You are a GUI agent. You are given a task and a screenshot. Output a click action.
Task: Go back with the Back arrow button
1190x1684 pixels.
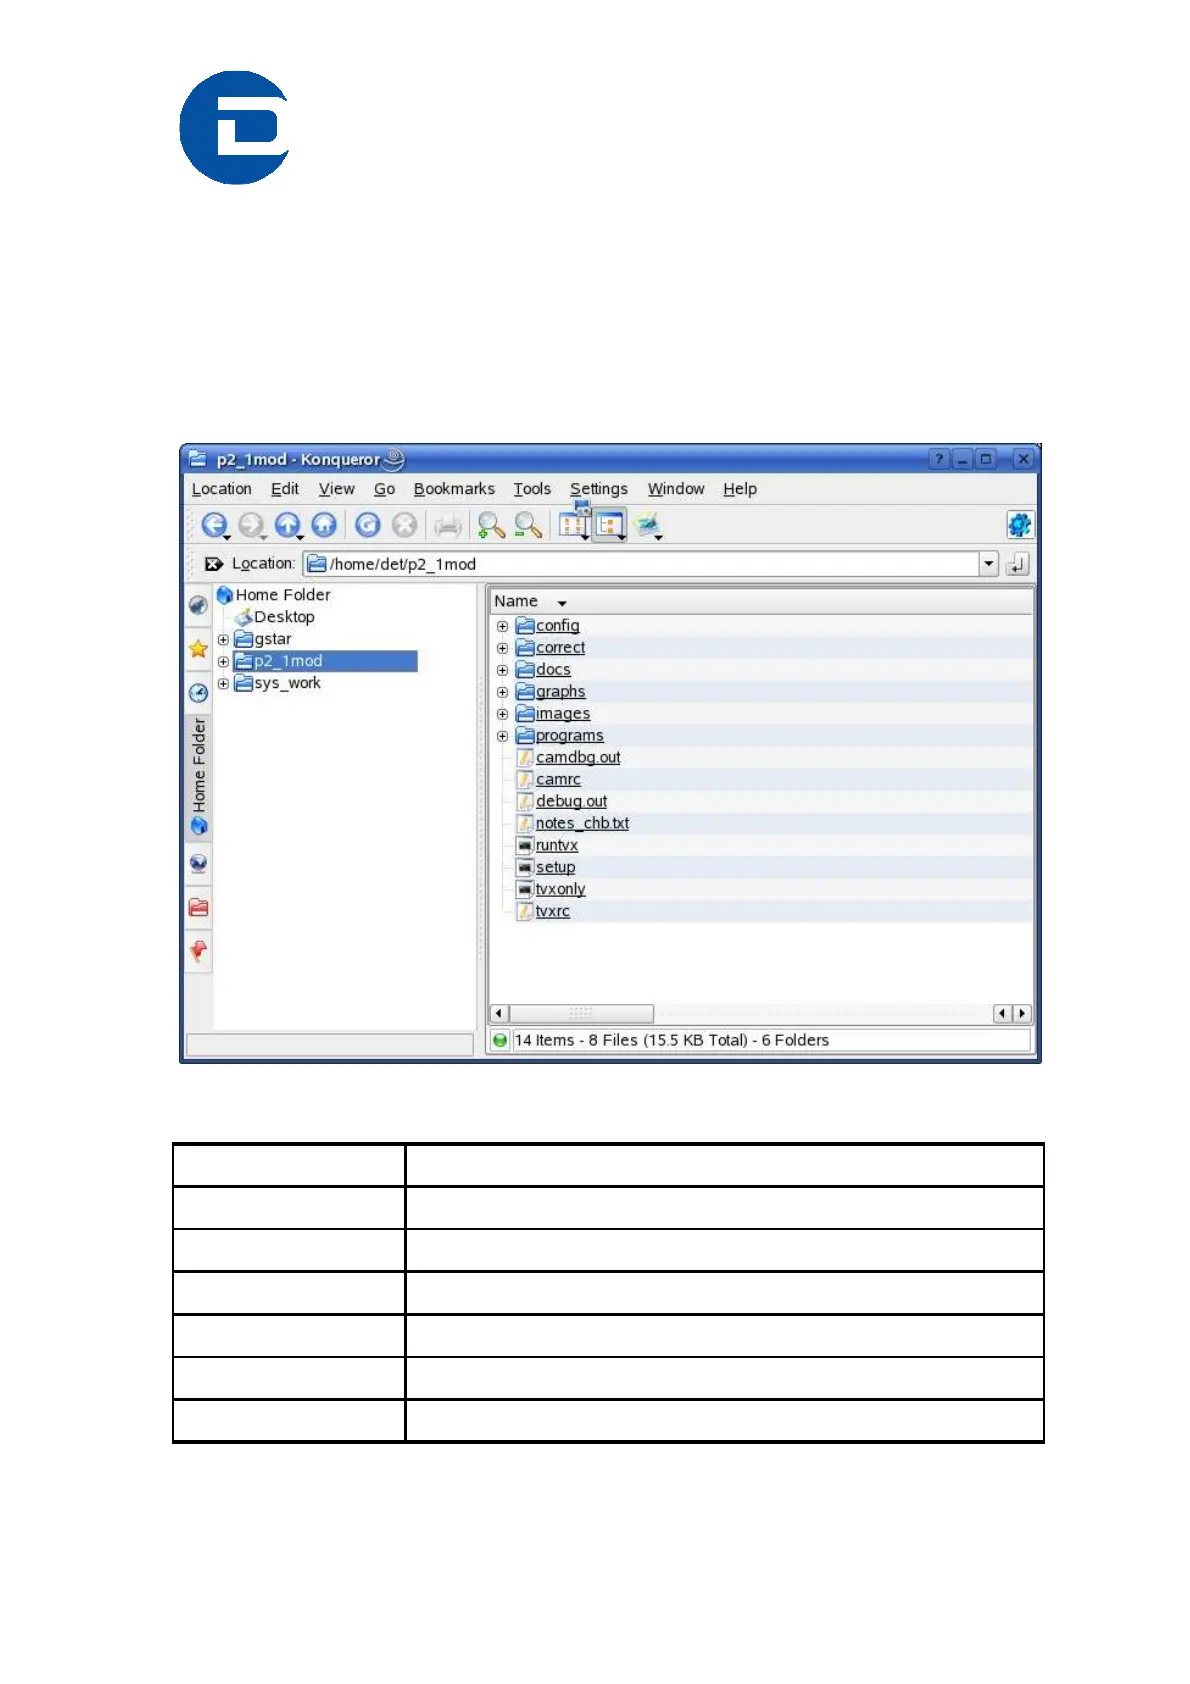pyautogui.click(x=214, y=525)
